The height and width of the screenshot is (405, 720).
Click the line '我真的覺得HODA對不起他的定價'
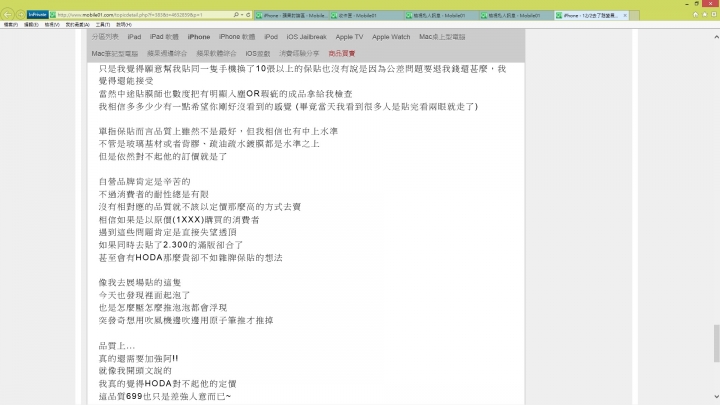168,383
